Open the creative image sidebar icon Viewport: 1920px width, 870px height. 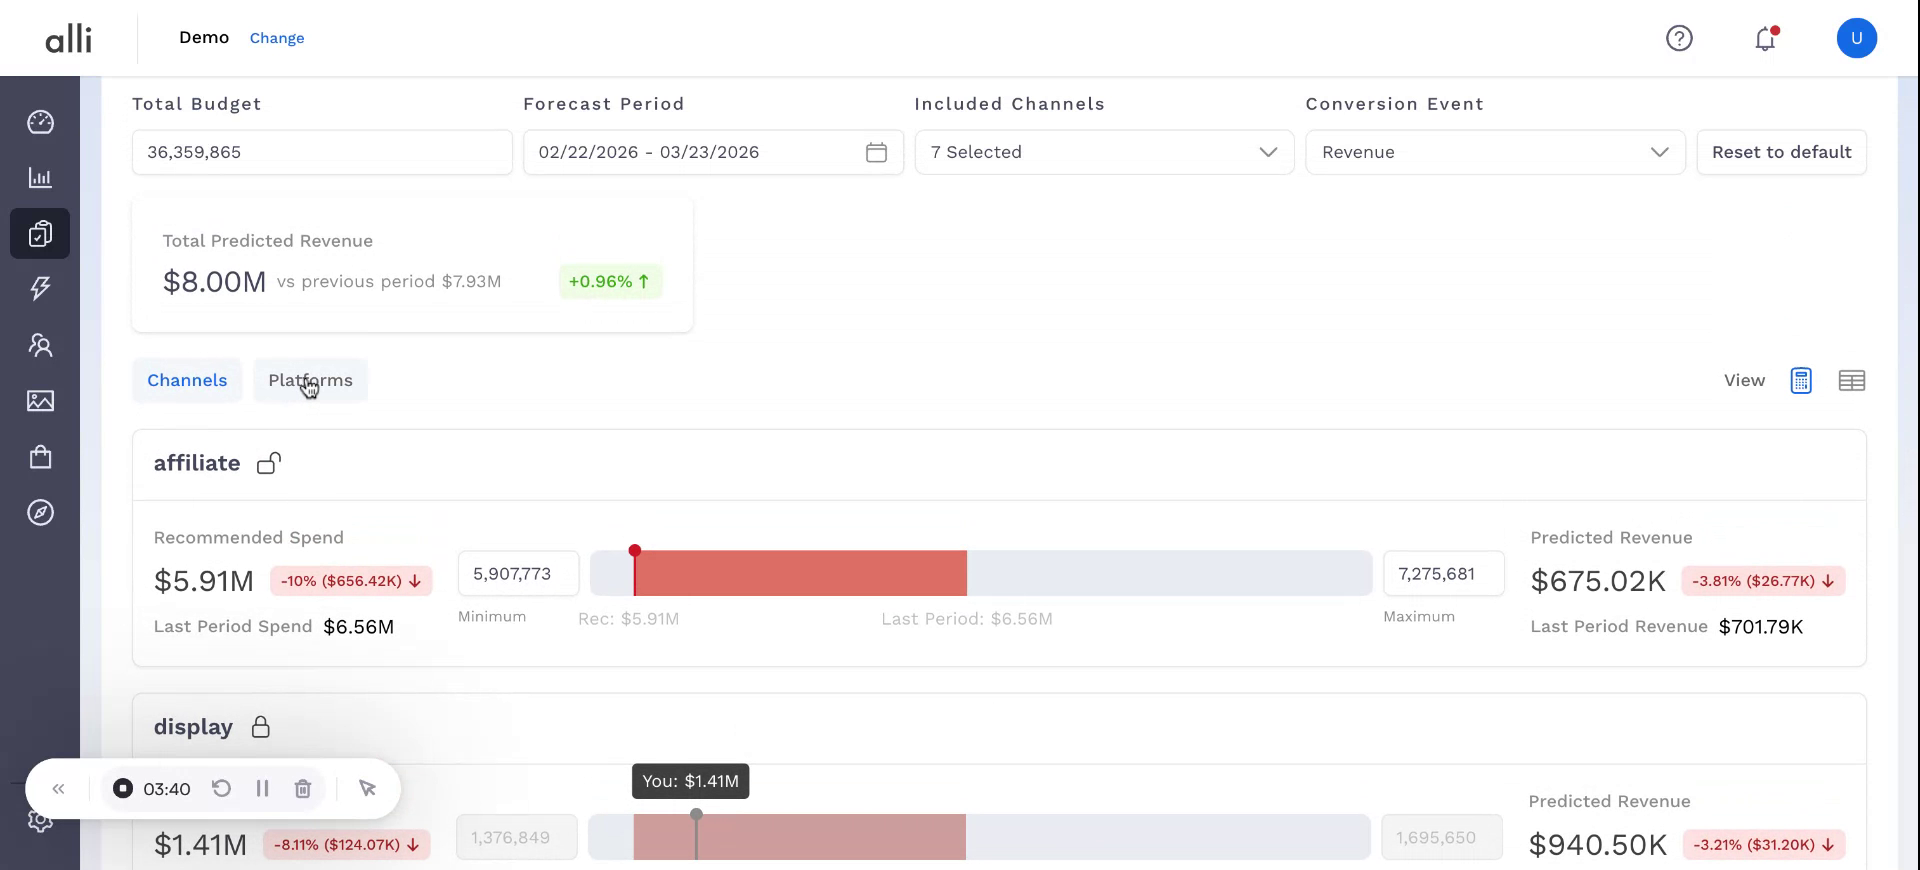pyautogui.click(x=40, y=401)
